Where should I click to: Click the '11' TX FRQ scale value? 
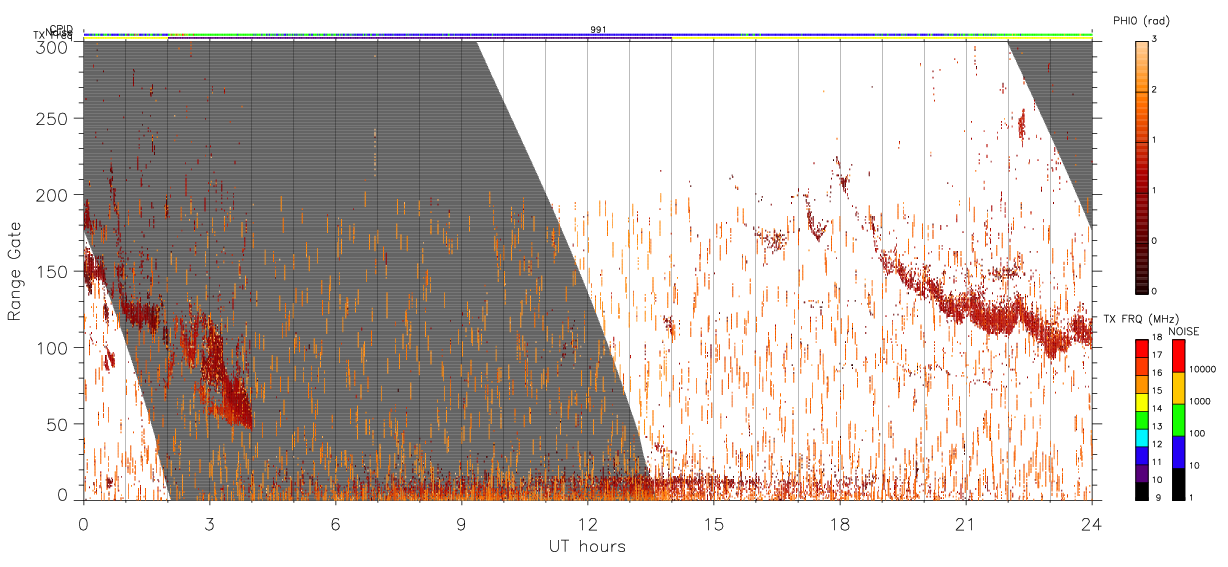pyautogui.click(x=1158, y=462)
